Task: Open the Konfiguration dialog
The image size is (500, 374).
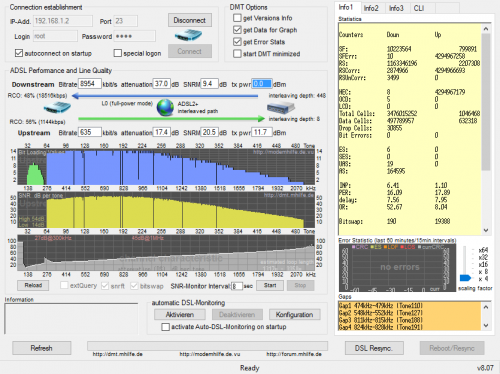Action: click(295, 315)
